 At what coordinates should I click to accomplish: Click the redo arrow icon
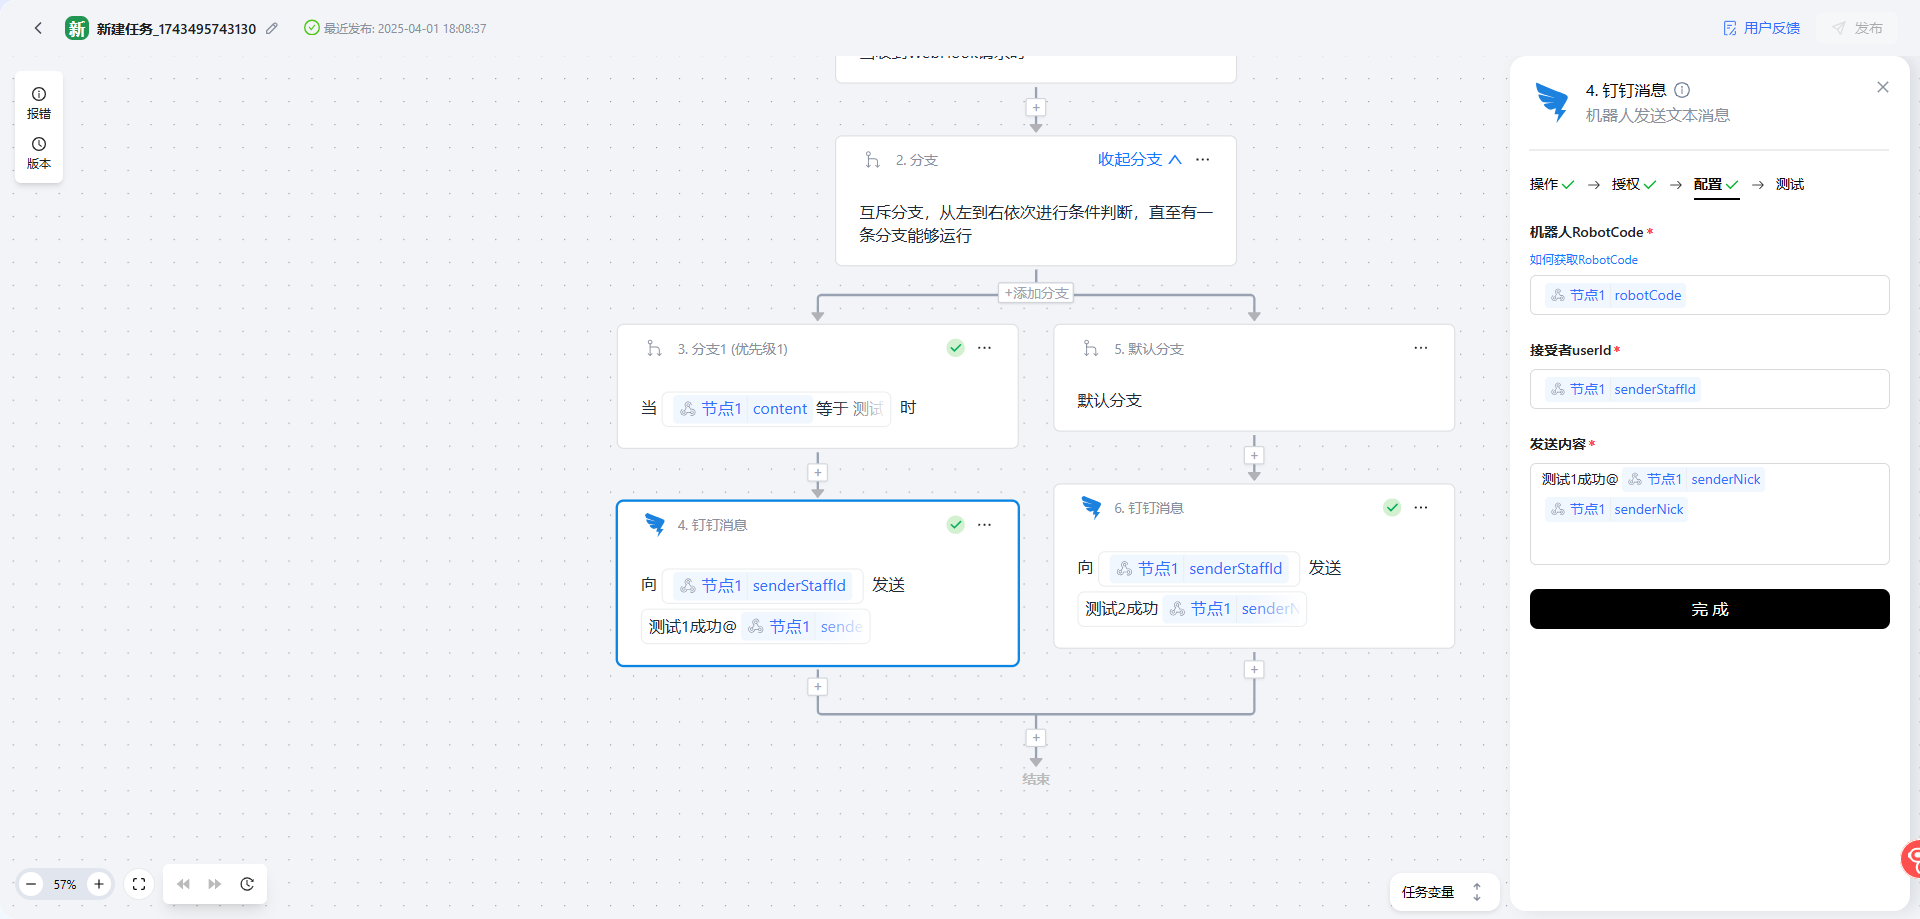(x=215, y=884)
